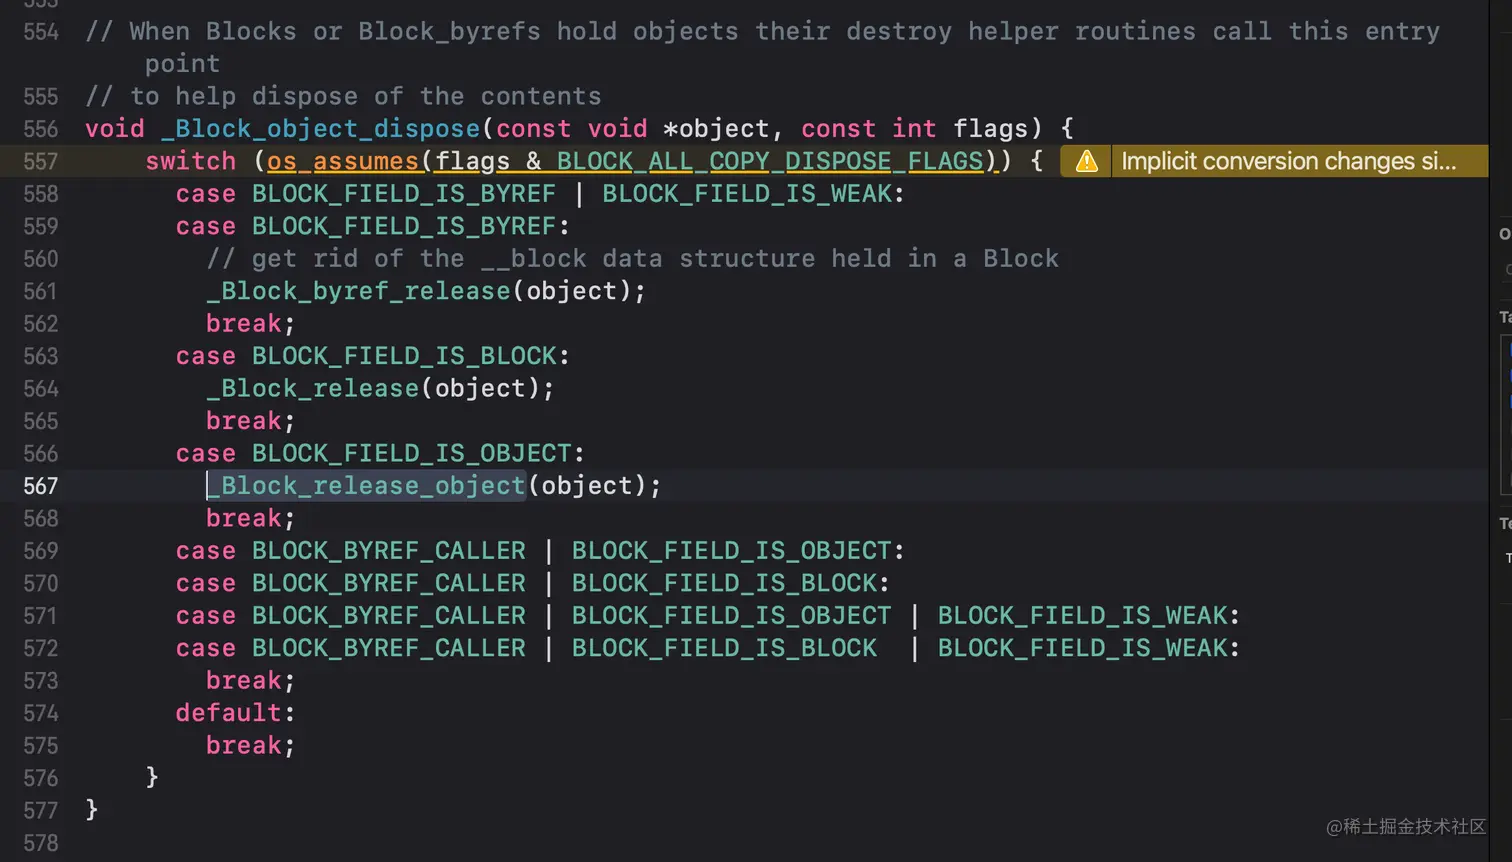Click the _Block_release call on line 564
The height and width of the screenshot is (862, 1512).
coord(313,388)
